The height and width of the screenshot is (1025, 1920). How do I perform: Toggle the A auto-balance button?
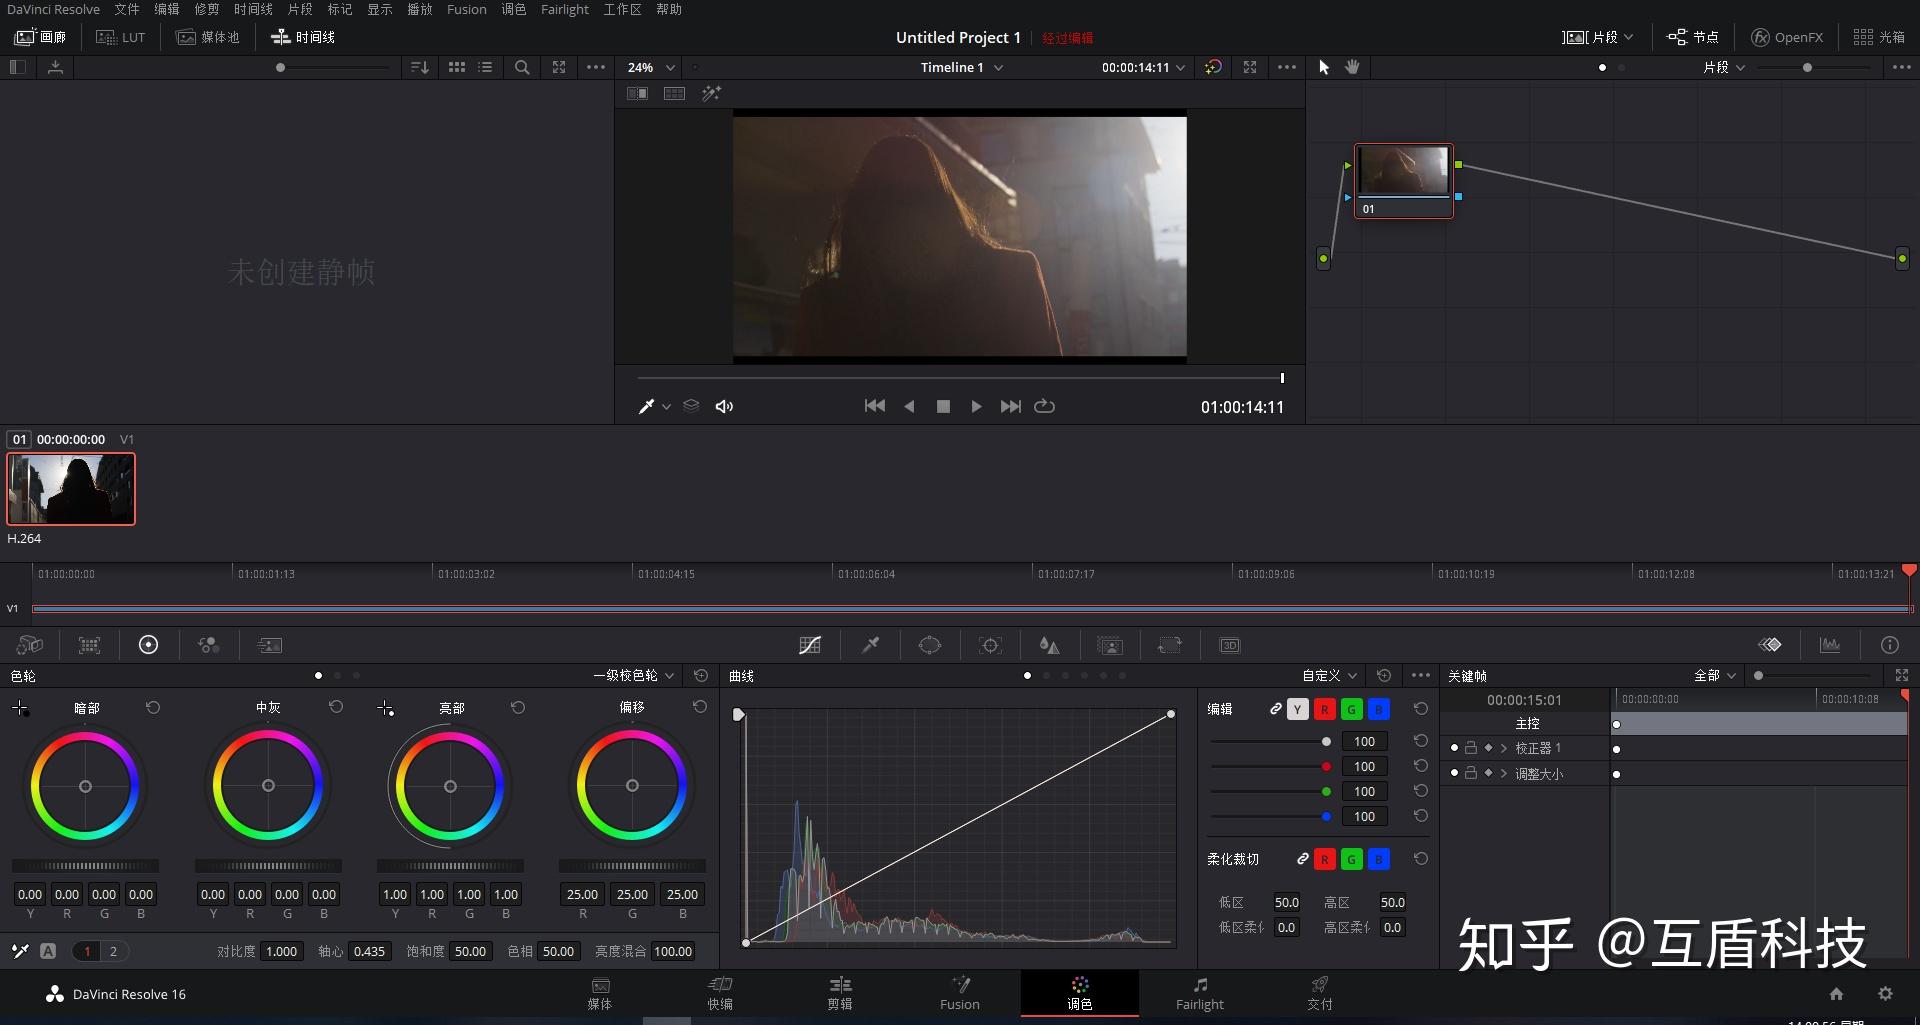(x=48, y=951)
